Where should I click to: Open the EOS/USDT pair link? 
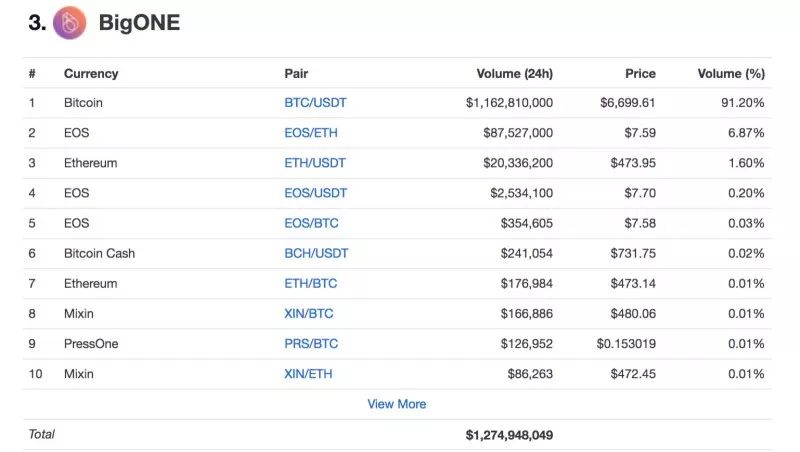pyautogui.click(x=315, y=193)
